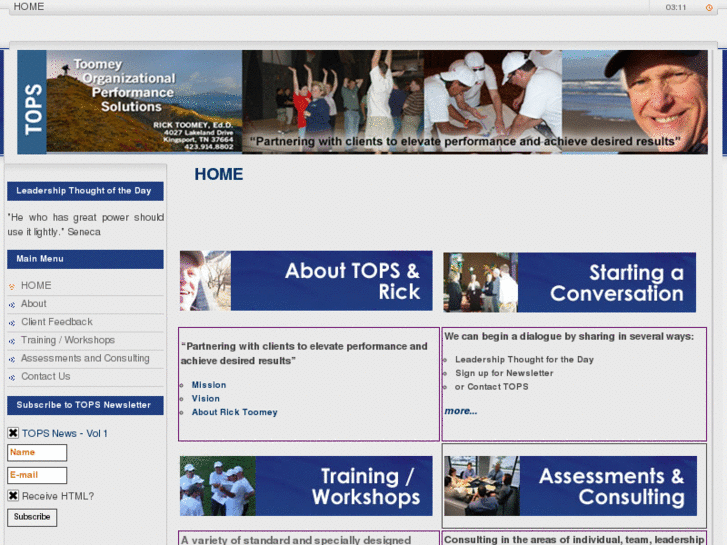Click or Contact TOPS list item
The image size is (727, 545).
(x=491, y=386)
